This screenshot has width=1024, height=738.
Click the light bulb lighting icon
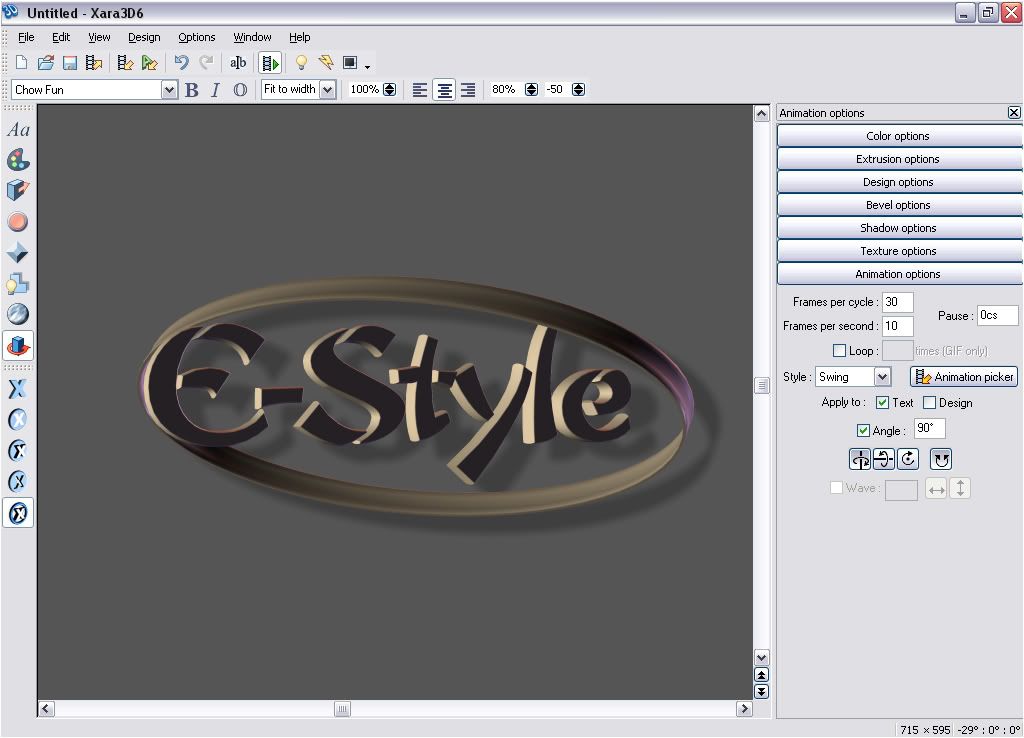tap(301, 63)
